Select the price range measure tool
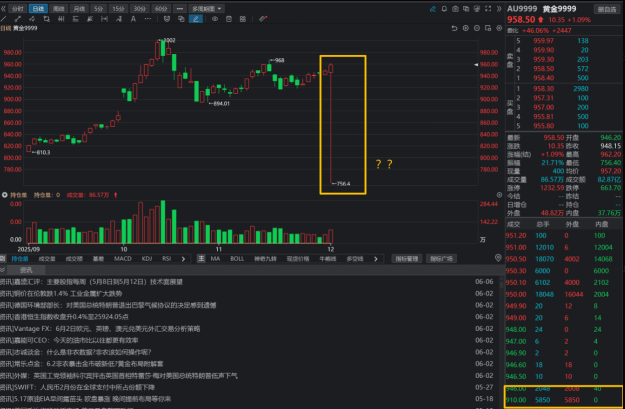The width and height of the screenshot is (625, 409). click(x=104, y=19)
